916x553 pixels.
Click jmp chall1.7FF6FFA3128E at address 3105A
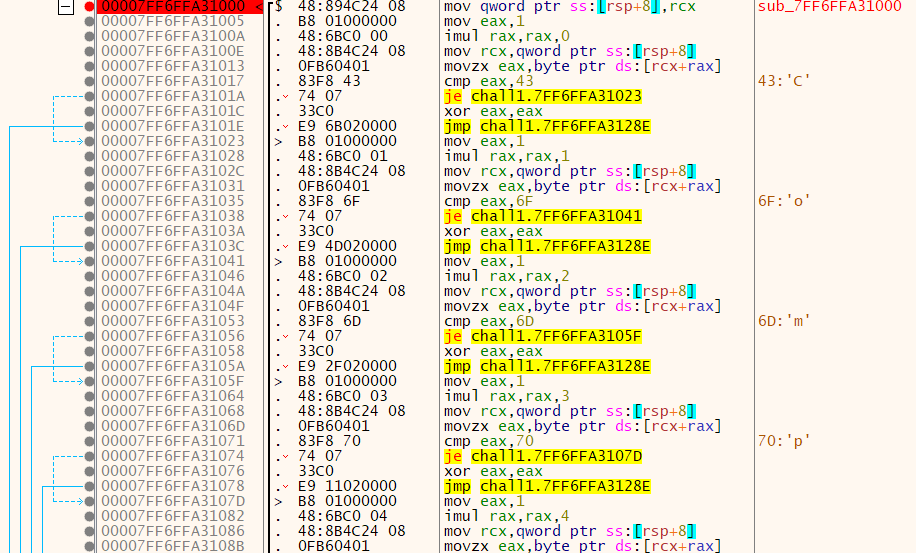(x=547, y=366)
